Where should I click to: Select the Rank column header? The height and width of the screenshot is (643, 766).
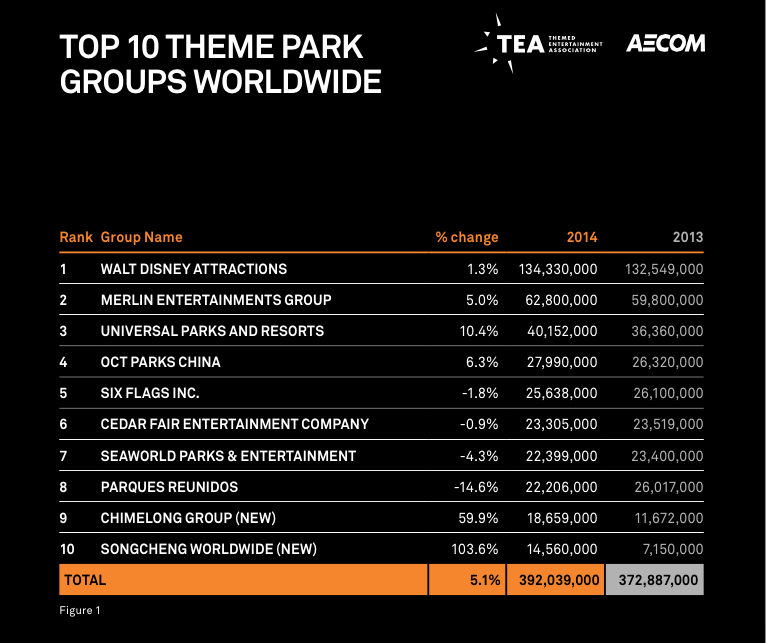click(x=76, y=237)
